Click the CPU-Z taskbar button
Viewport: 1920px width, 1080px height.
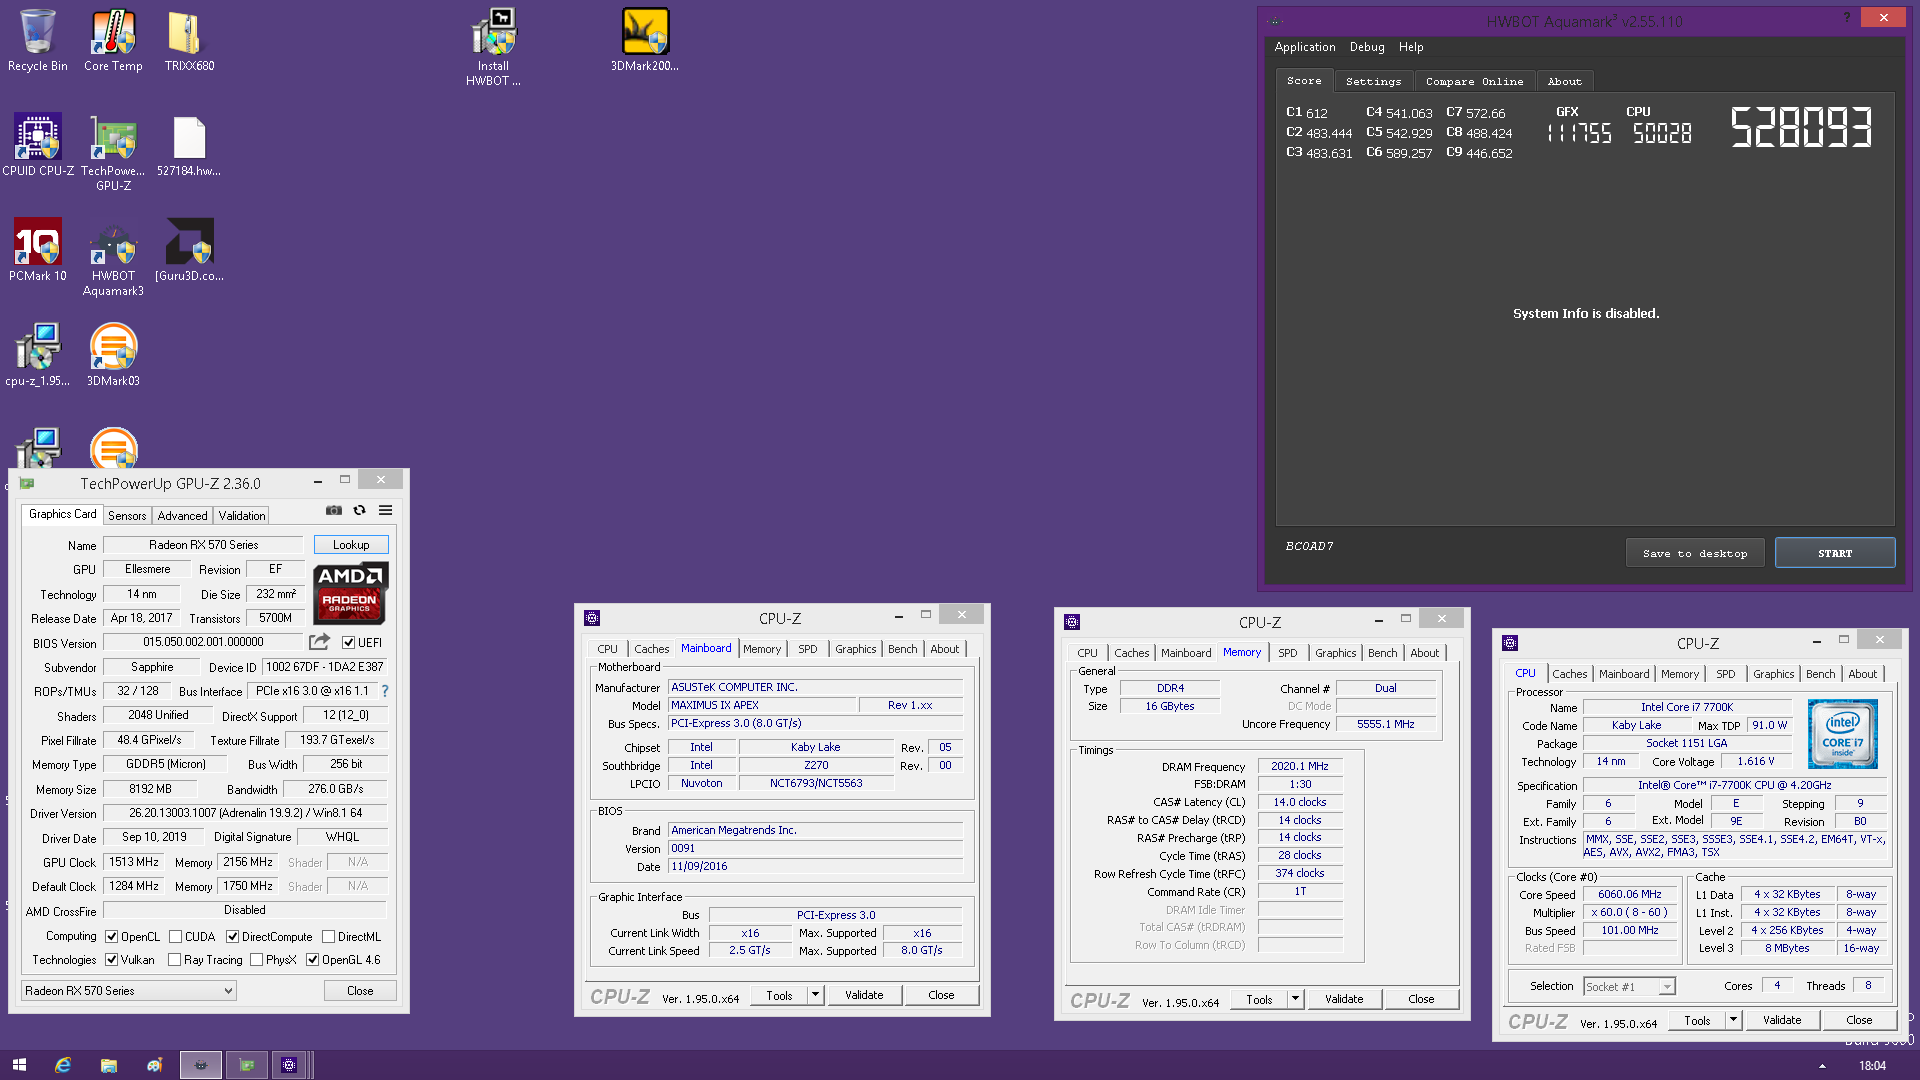(289, 1065)
